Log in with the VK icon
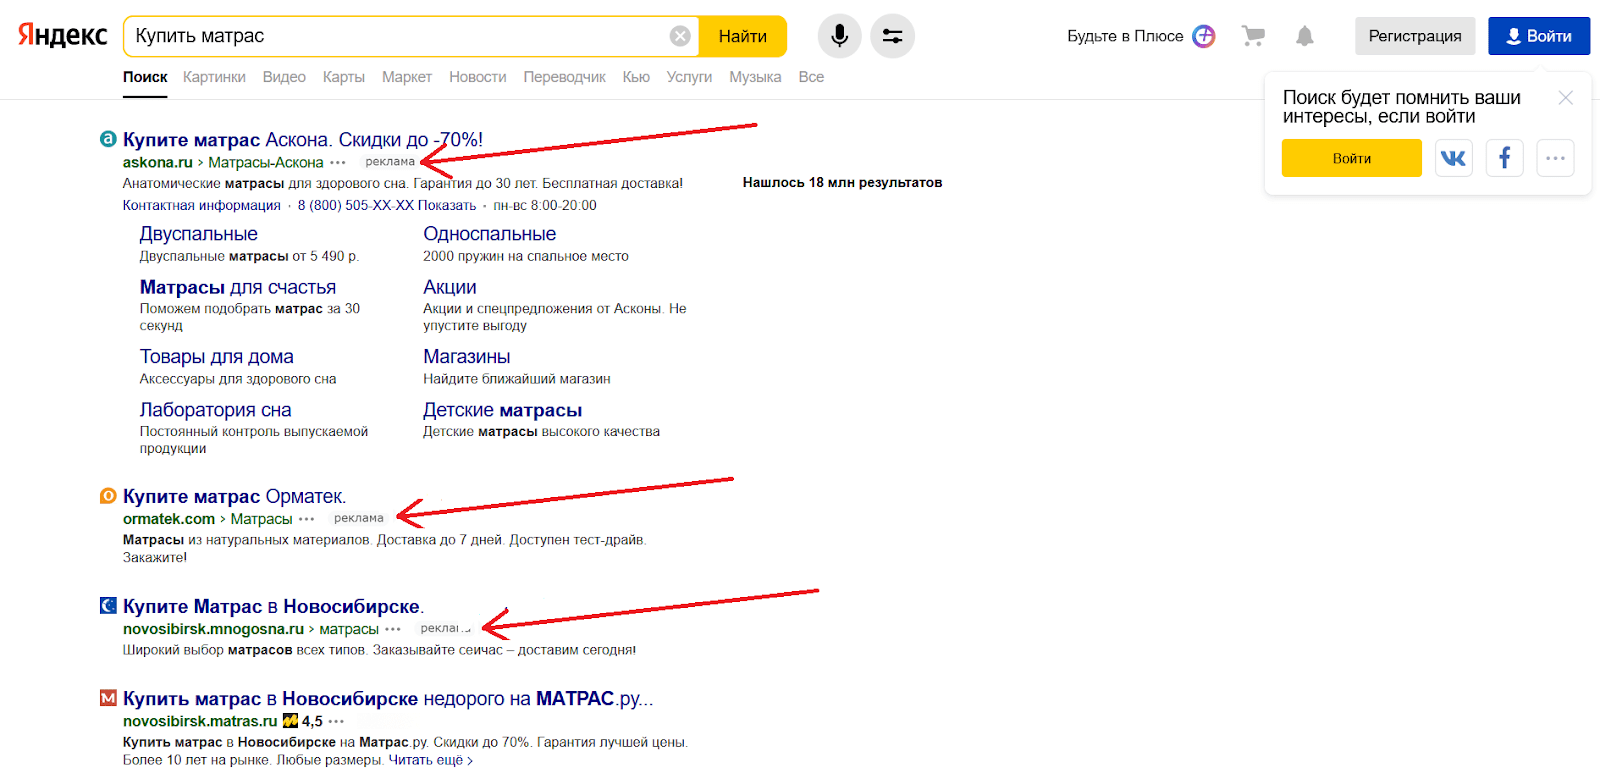Screen dimensions: 1600x768 tap(1454, 158)
